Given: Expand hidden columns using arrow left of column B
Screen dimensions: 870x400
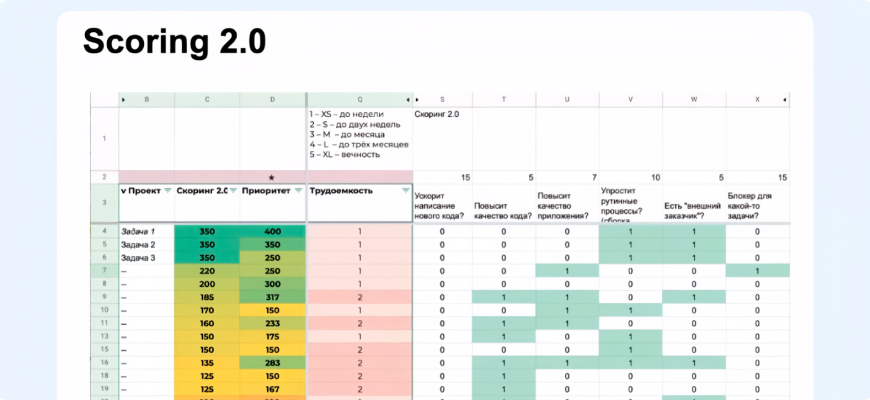Looking at the screenshot, I should point(123,100).
